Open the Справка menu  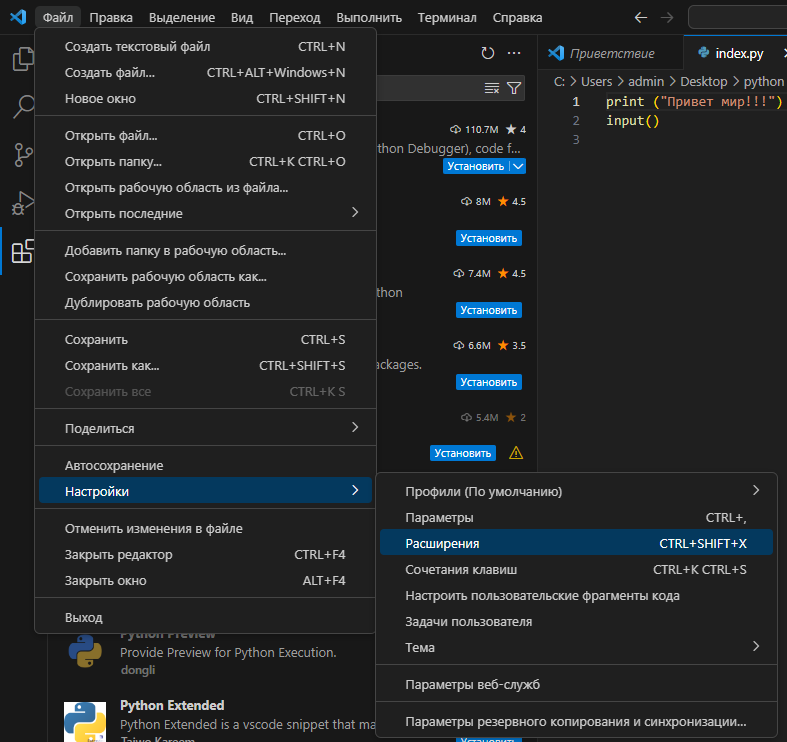click(517, 18)
